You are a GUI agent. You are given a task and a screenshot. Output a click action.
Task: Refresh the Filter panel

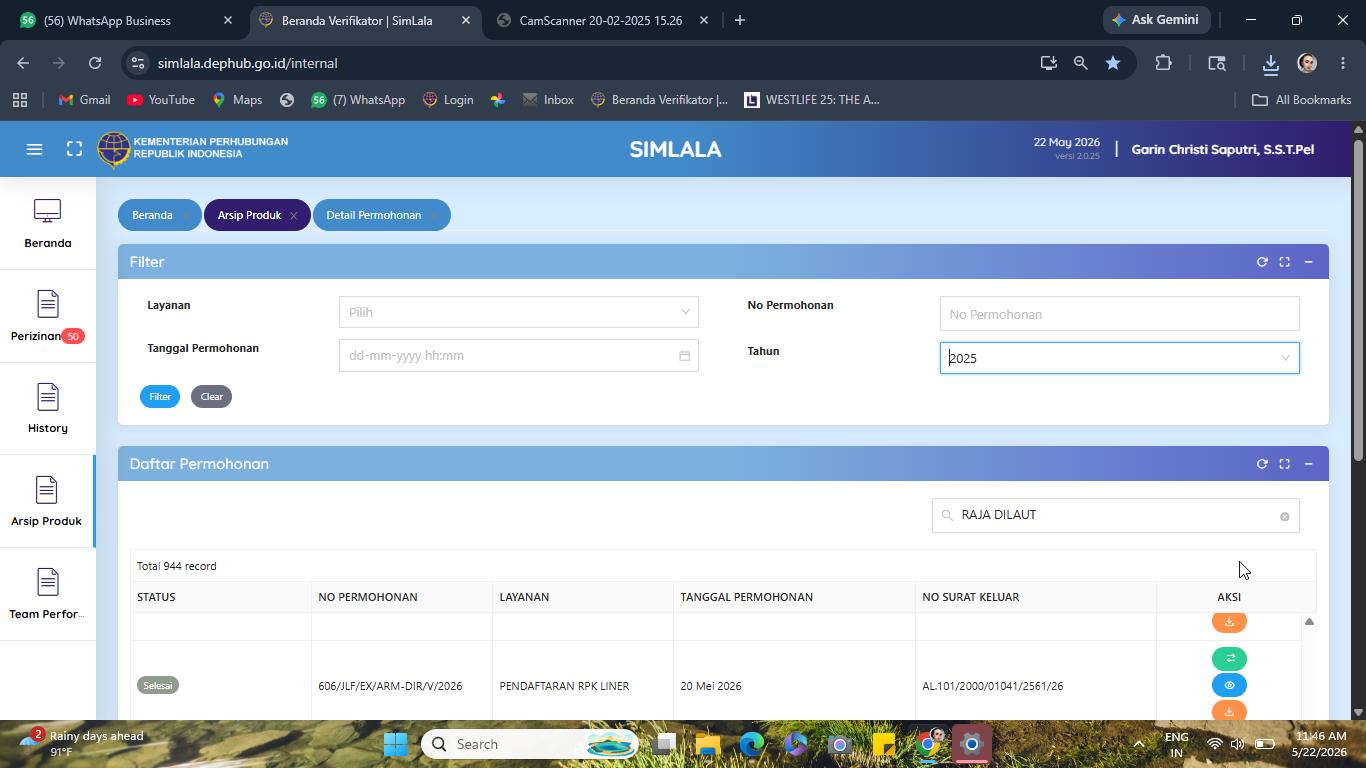tap(1262, 262)
